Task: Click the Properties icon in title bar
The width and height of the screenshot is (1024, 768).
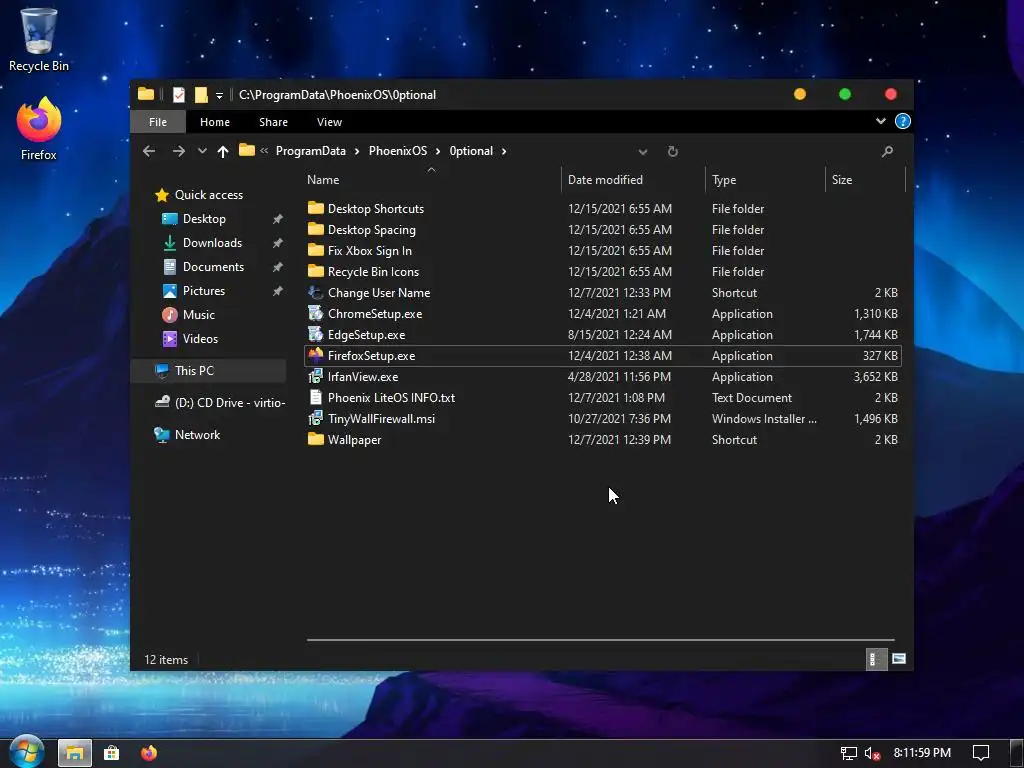Action: tap(178, 95)
